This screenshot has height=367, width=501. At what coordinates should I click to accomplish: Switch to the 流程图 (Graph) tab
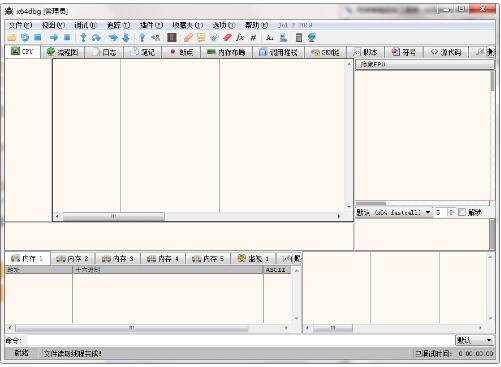pyautogui.click(x=63, y=52)
